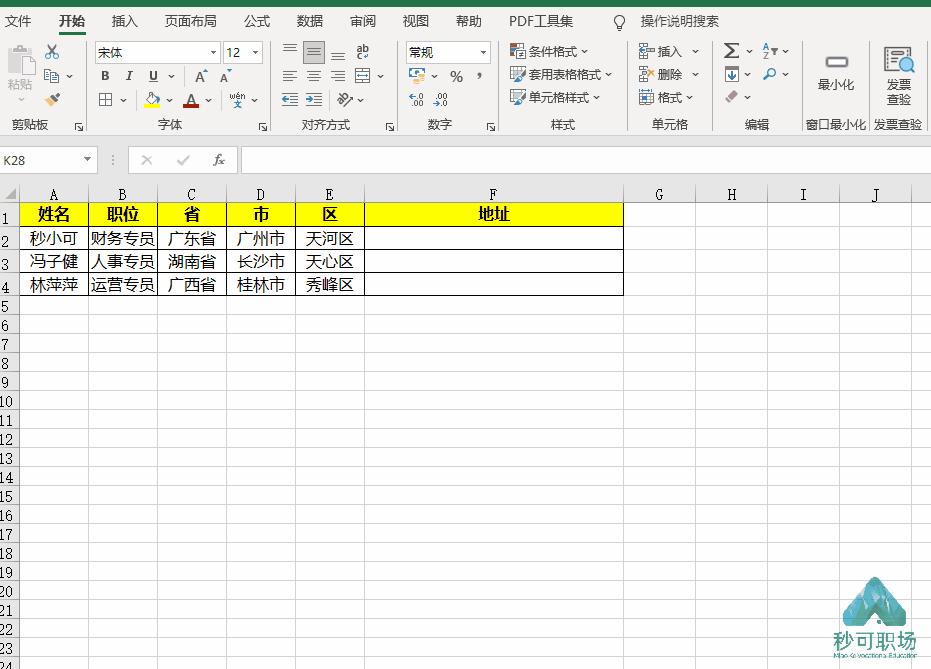Click the 合并后居中 merge cells icon

point(364,76)
